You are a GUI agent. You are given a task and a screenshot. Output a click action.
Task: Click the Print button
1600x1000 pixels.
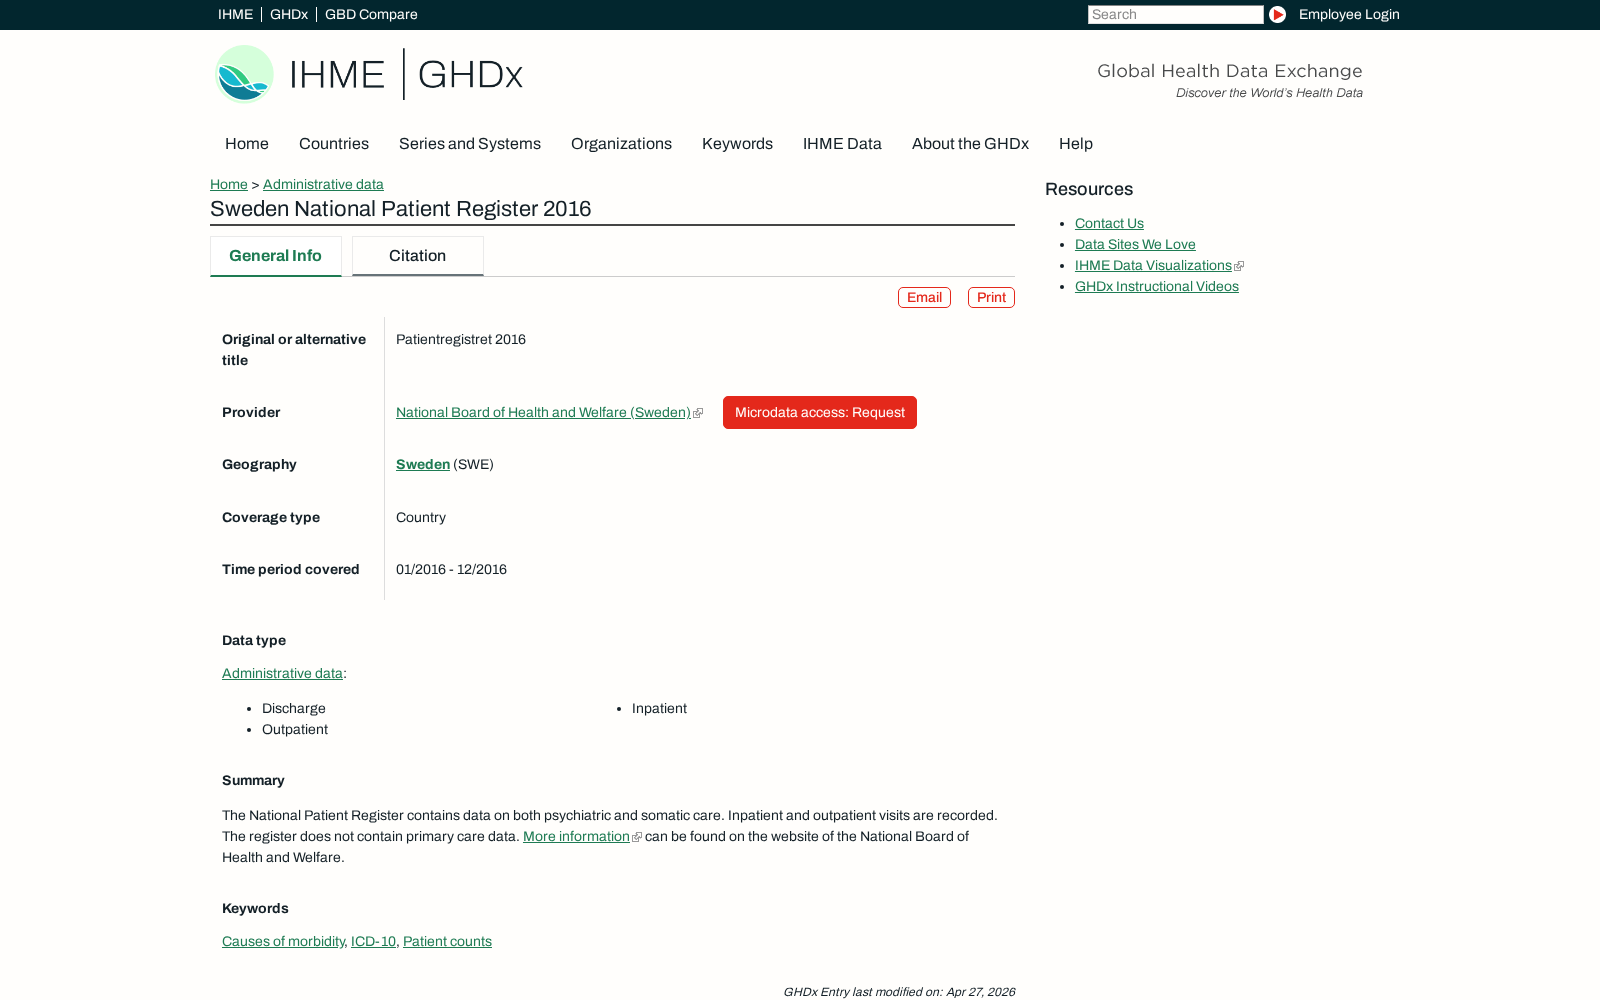click(x=991, y=298)
